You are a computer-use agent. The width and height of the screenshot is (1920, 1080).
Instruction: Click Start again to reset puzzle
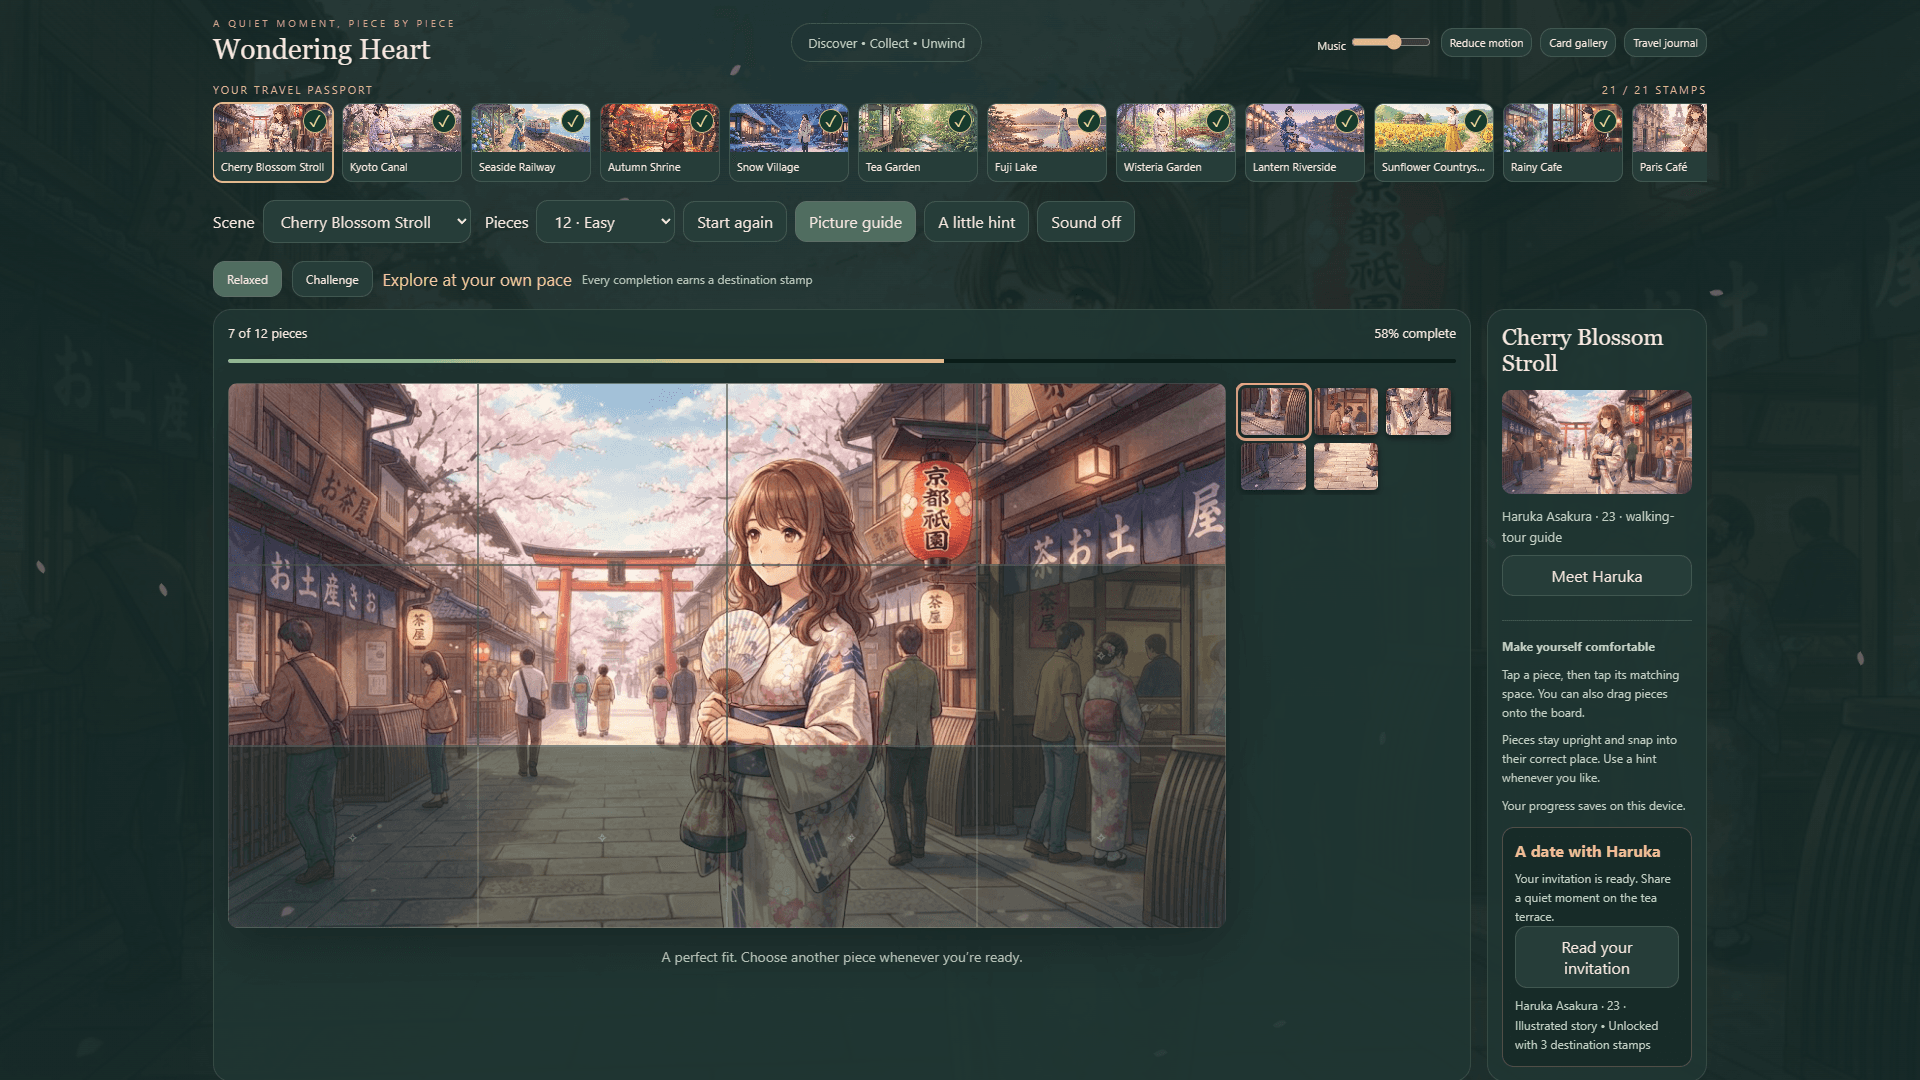735,222
